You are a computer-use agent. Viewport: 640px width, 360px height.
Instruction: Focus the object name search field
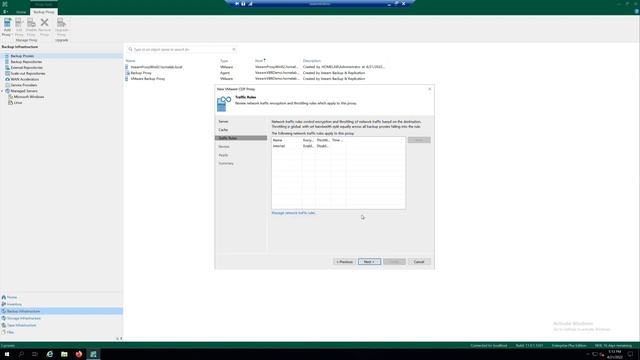[182, 49]
